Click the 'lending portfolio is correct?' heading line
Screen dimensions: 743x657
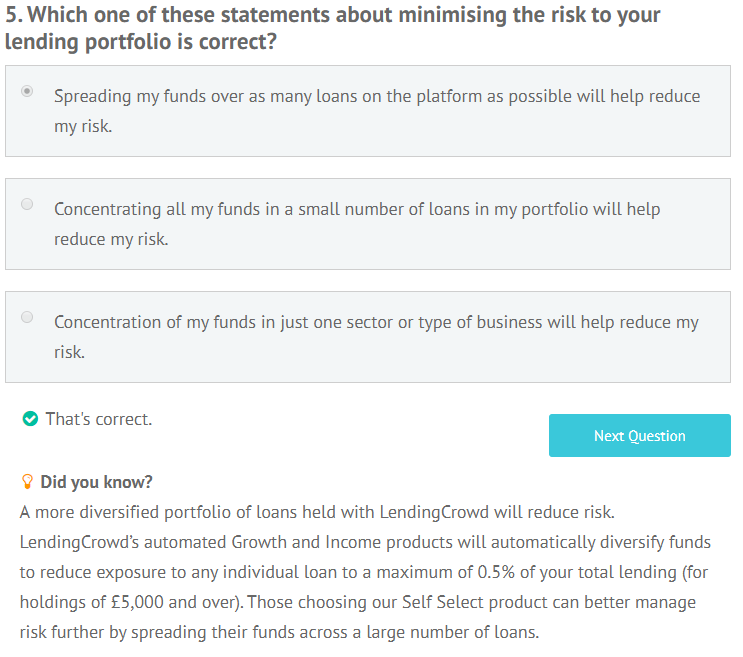pos(141,42)
